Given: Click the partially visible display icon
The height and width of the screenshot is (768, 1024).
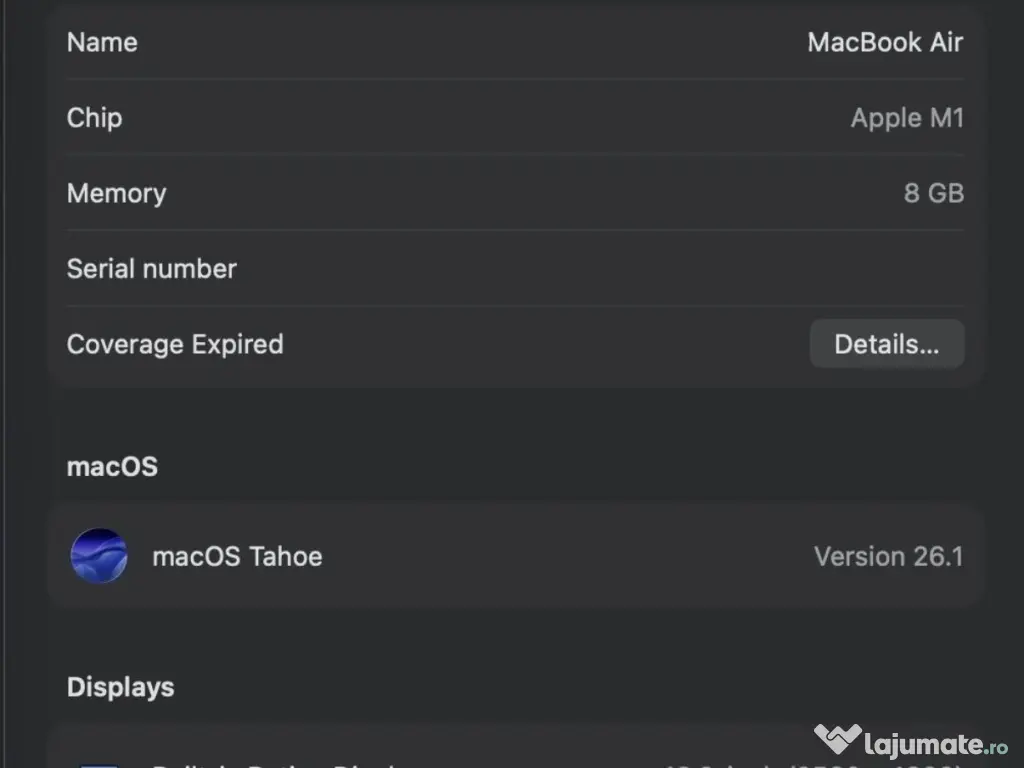Looking at the screenshot, I should (x=99, y=764).
